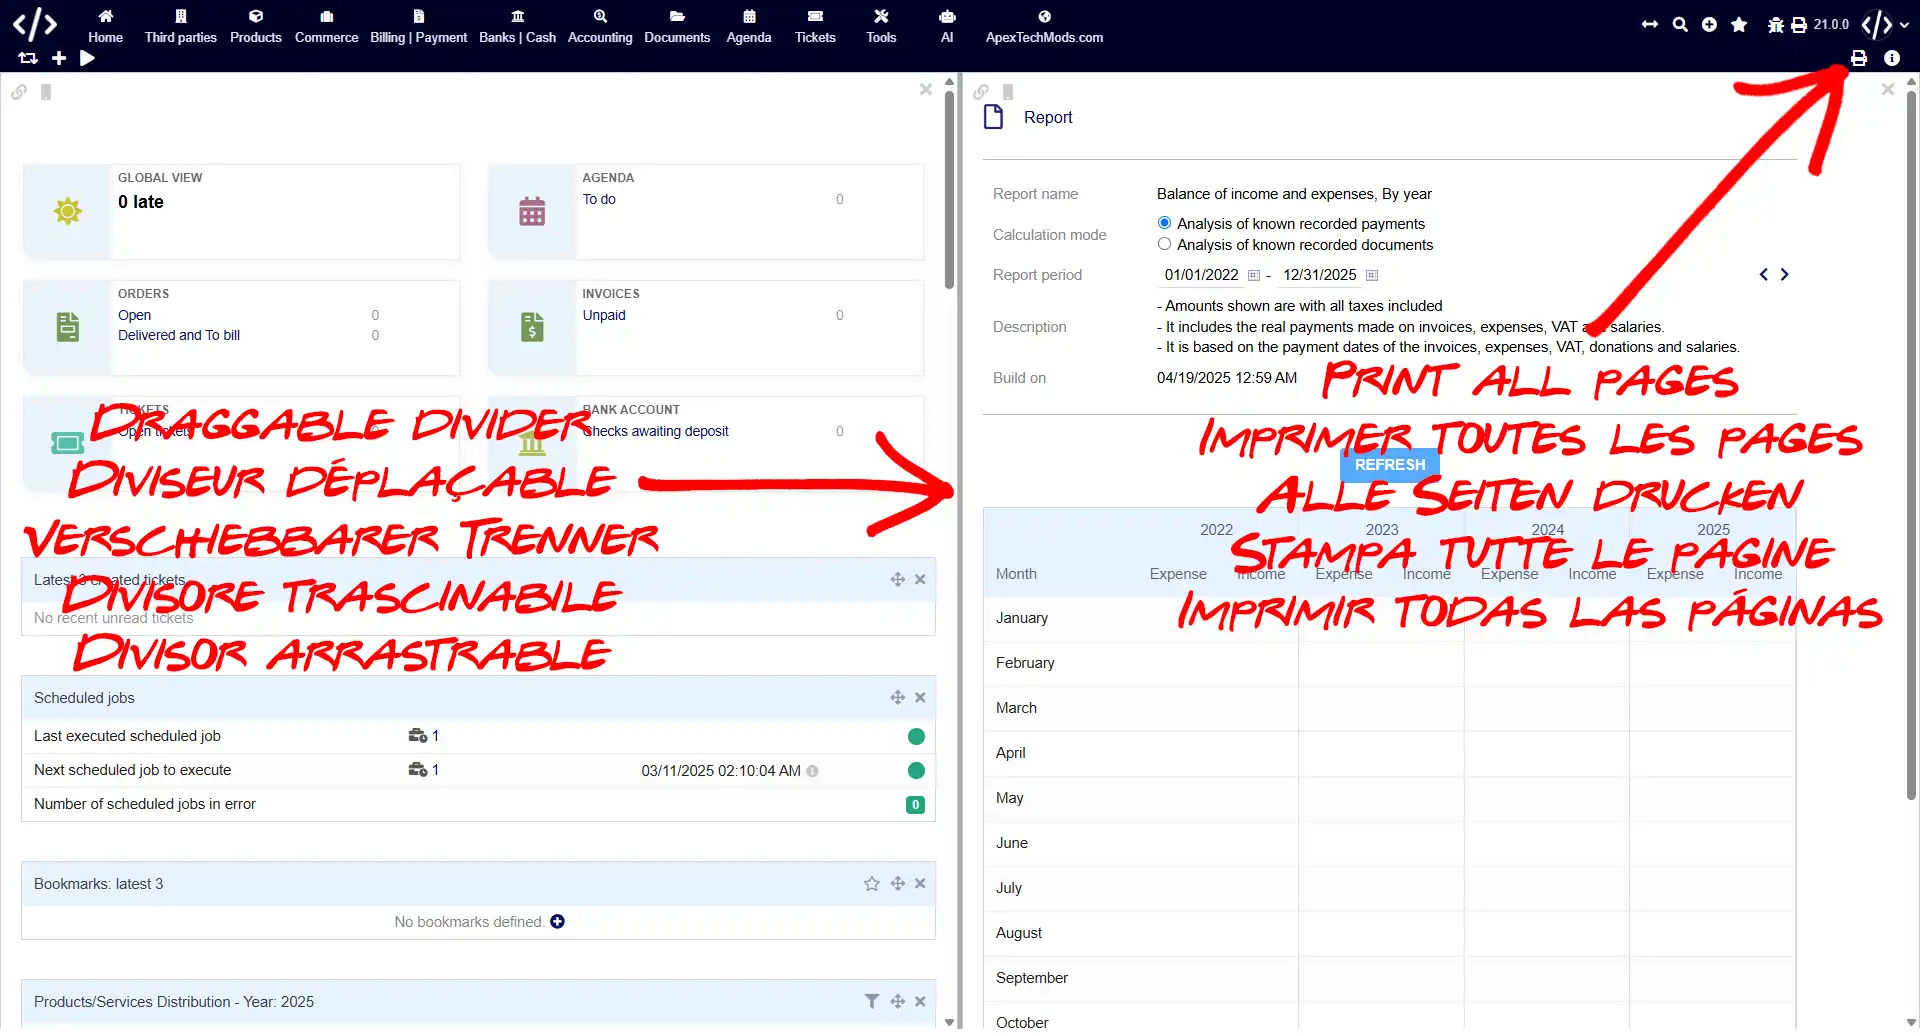This screenshot has width=1920, height=1034.
Task: Click the report start date field
Action: pos(1201,275)
